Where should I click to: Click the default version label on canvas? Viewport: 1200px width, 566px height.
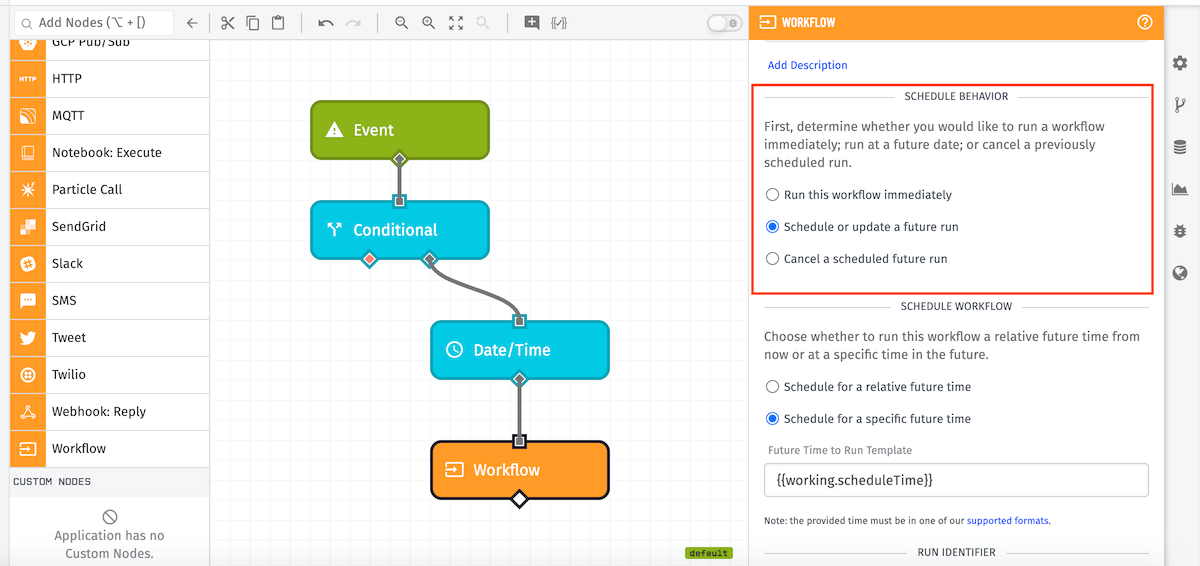pyautogui.click(x=709, y=553)
